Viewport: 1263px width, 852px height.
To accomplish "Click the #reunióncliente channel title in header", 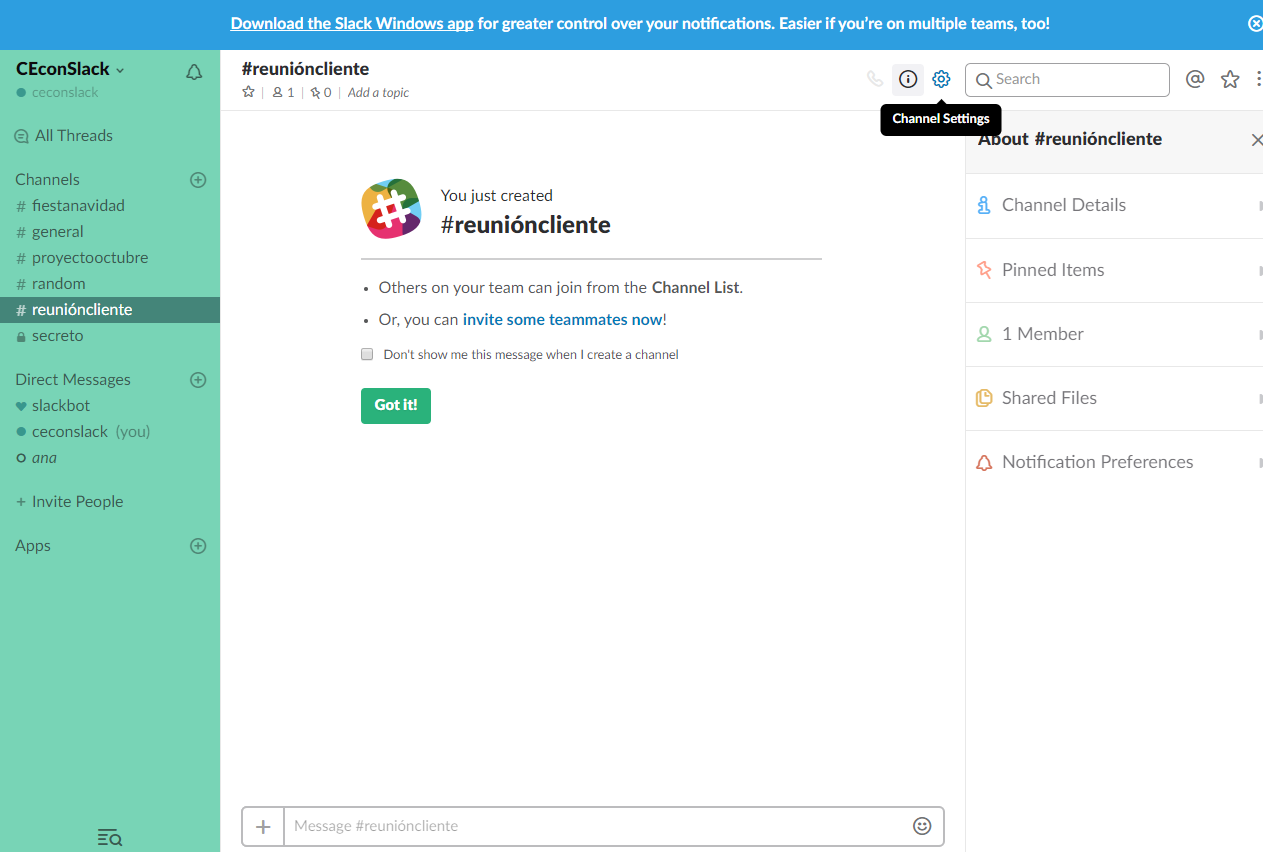I will [x=305, y=69].
